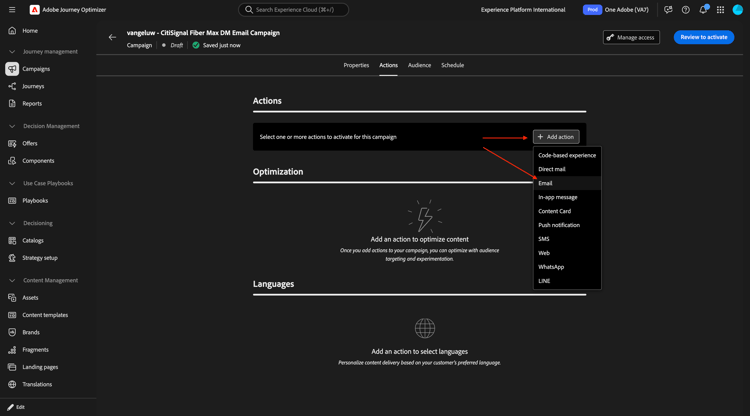Collapse the Content Management section
This screenshot has width=750, height=416.
point(12,280)
